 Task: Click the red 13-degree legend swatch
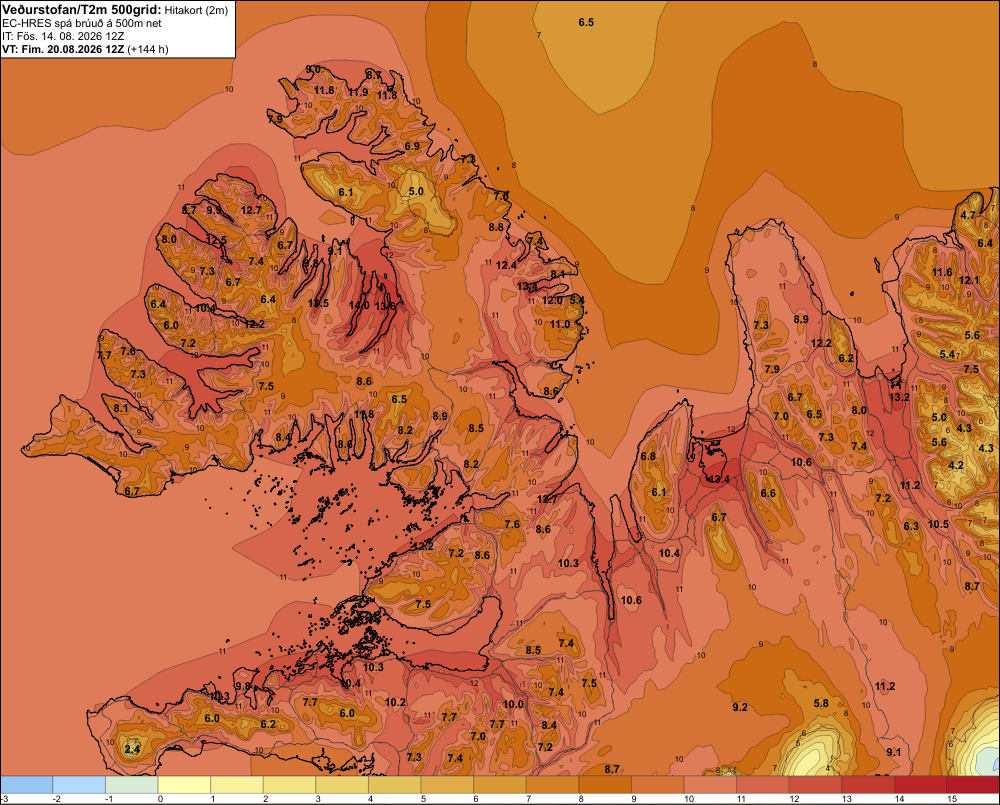(x=867, y=785)
